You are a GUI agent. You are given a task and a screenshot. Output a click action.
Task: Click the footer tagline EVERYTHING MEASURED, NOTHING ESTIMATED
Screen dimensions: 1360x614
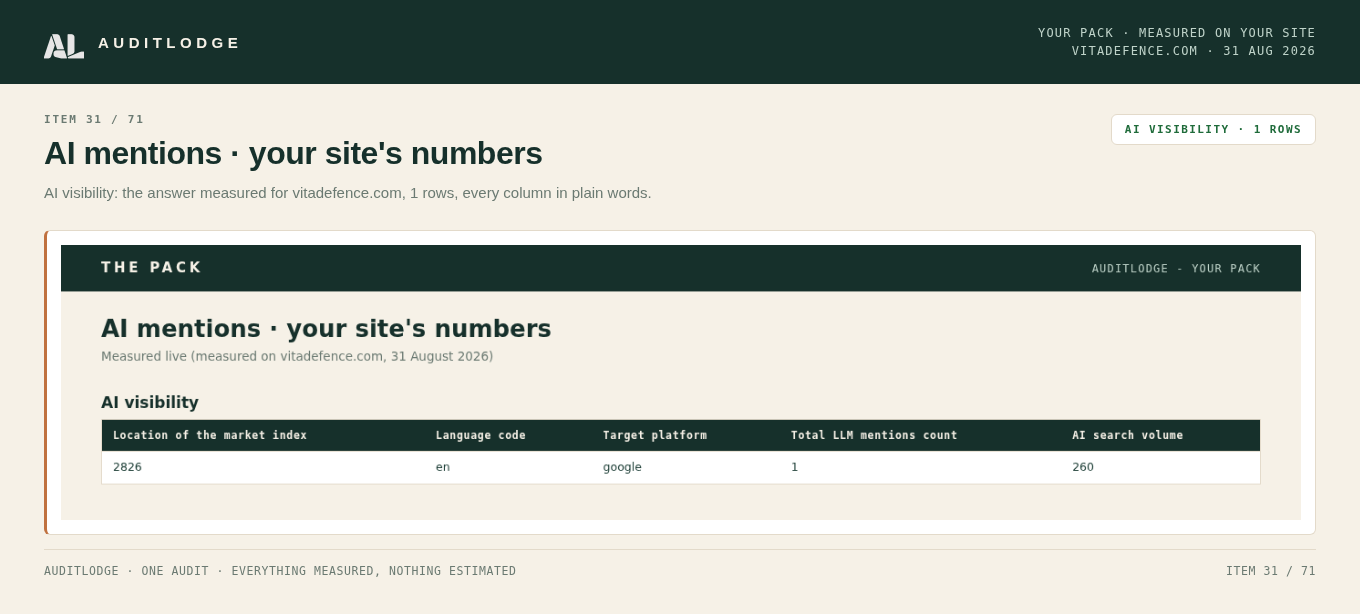[x=374, y=571]
